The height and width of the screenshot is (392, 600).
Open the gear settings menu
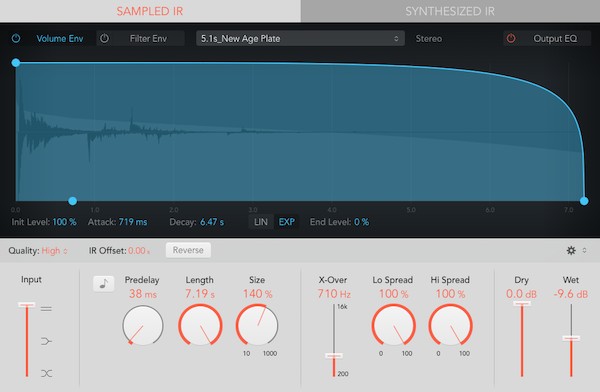coord(571,250)
